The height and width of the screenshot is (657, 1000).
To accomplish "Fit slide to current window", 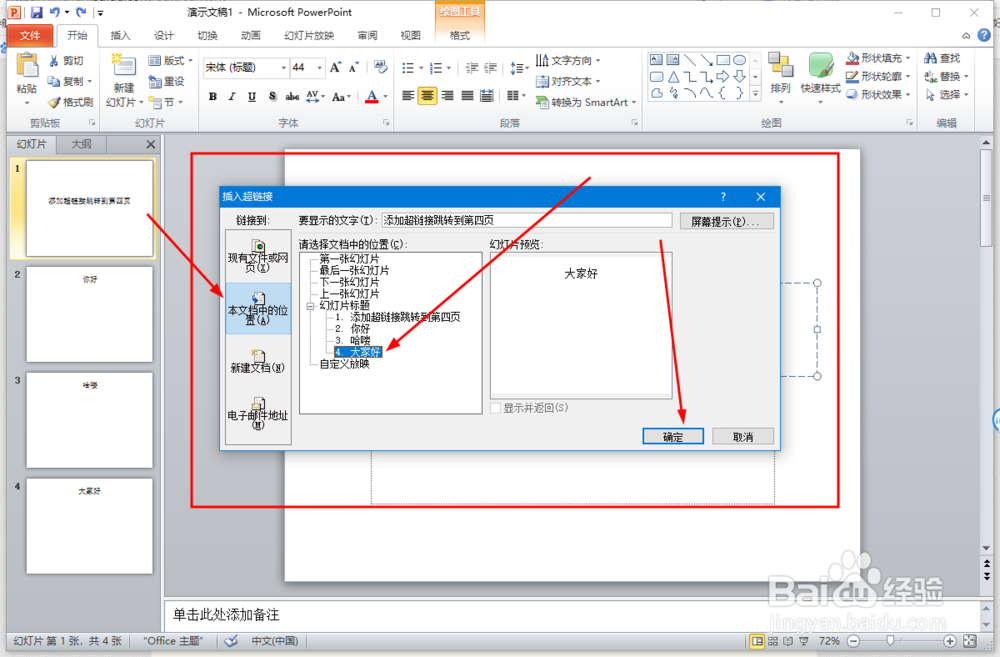I will [x=970, y=641].
